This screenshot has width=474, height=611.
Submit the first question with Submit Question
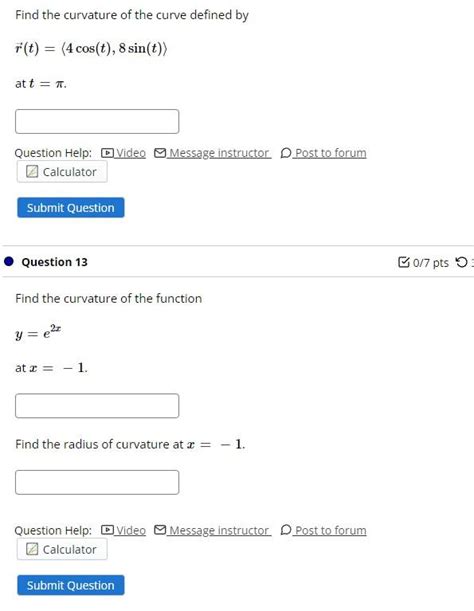(71, 208)
